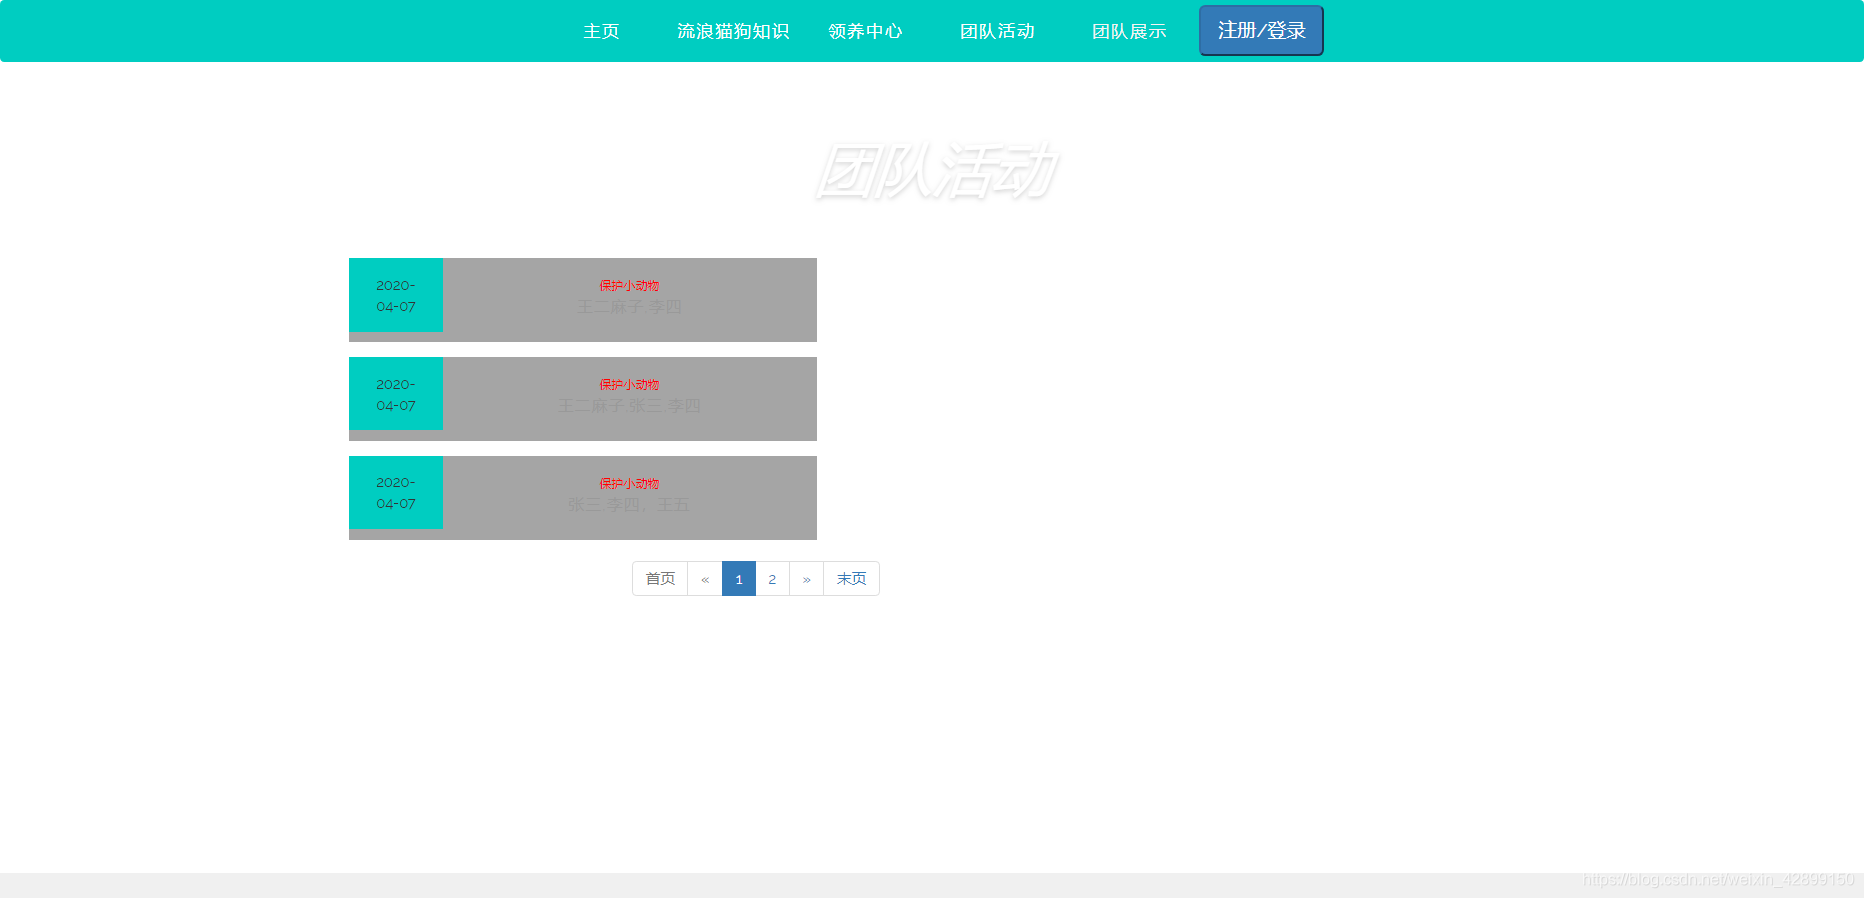Viewport: 1864px width, 898px height.
Task: Click the previous page « arrow
Action: click(705, 579)
